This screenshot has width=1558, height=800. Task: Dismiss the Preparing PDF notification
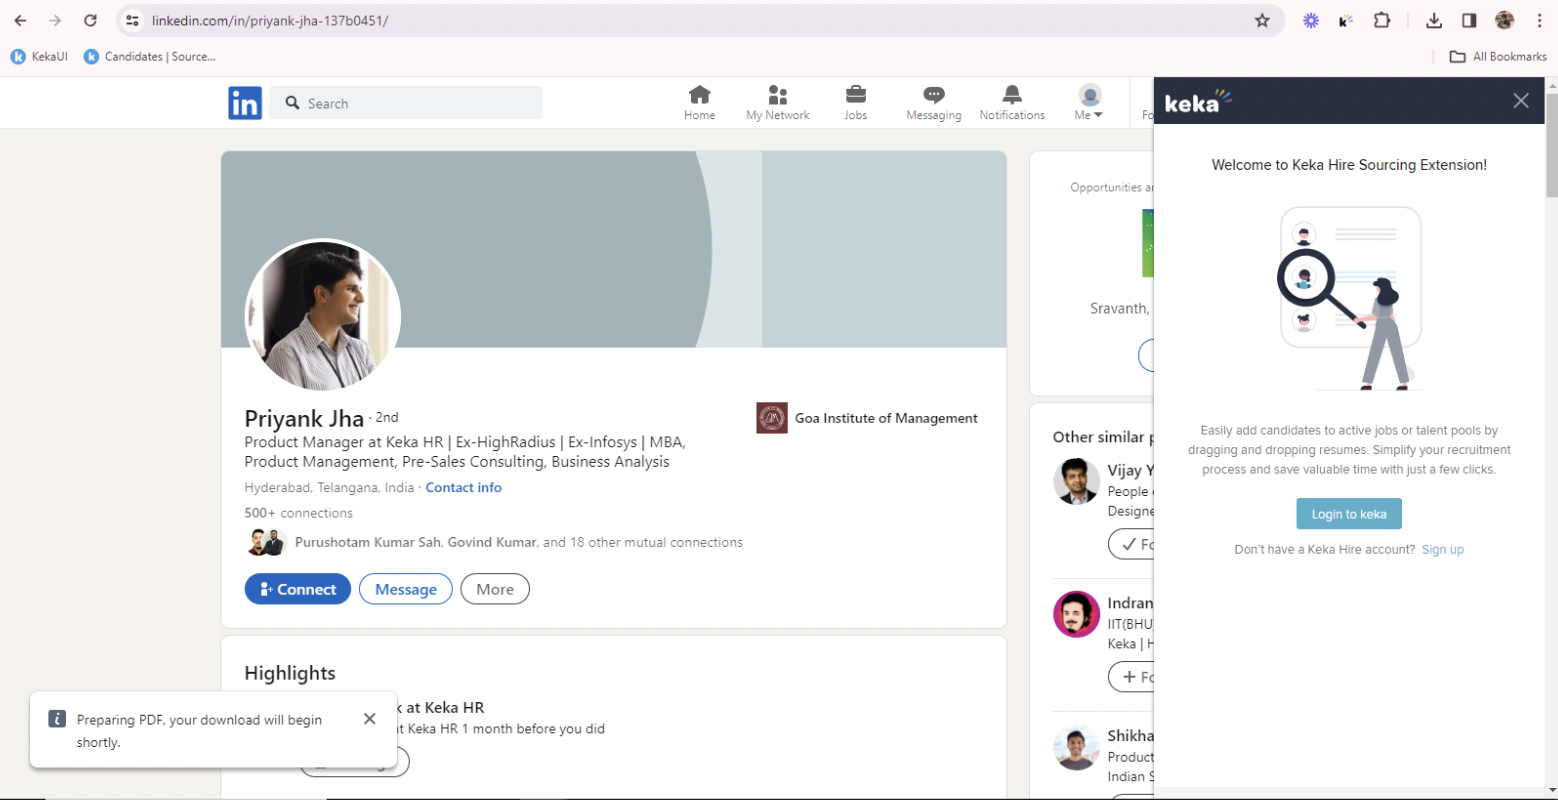(370, 719)
